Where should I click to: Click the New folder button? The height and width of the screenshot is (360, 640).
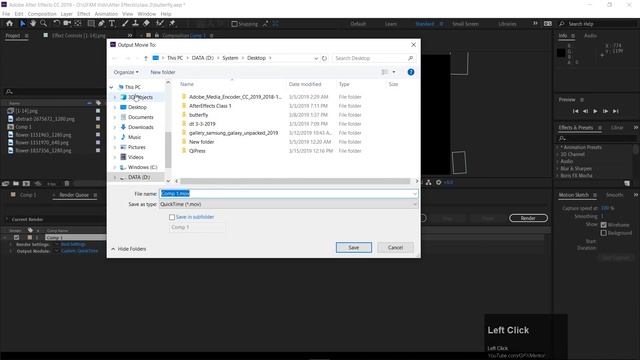(x=163, y=72)
